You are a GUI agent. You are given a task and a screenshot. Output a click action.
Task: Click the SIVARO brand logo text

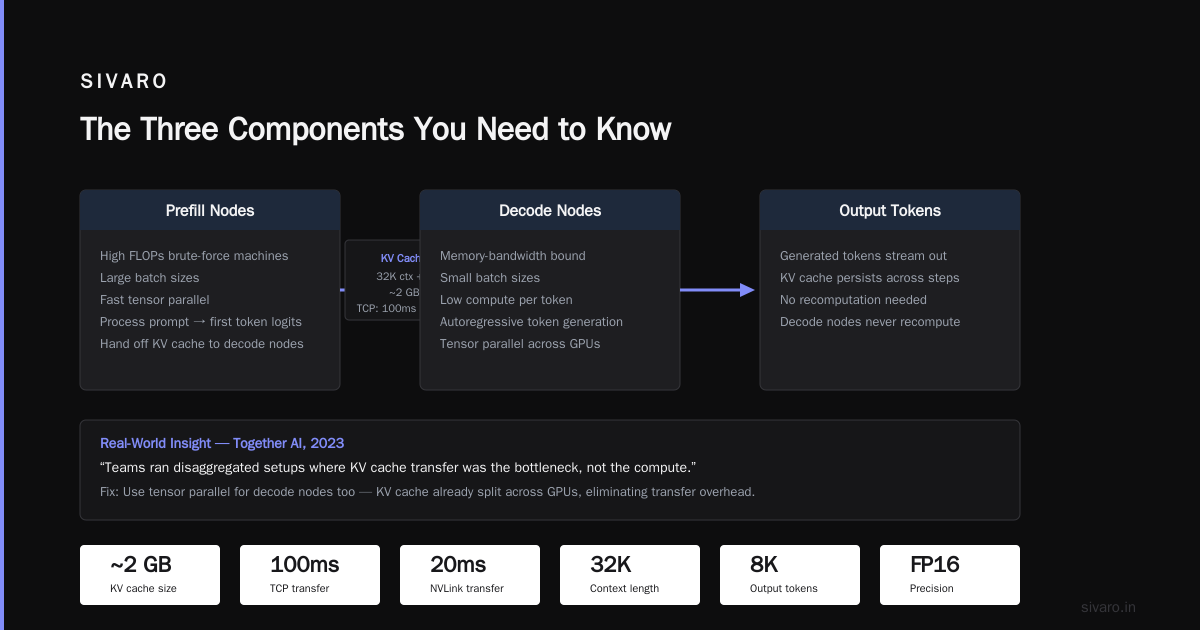click(124, 82)
